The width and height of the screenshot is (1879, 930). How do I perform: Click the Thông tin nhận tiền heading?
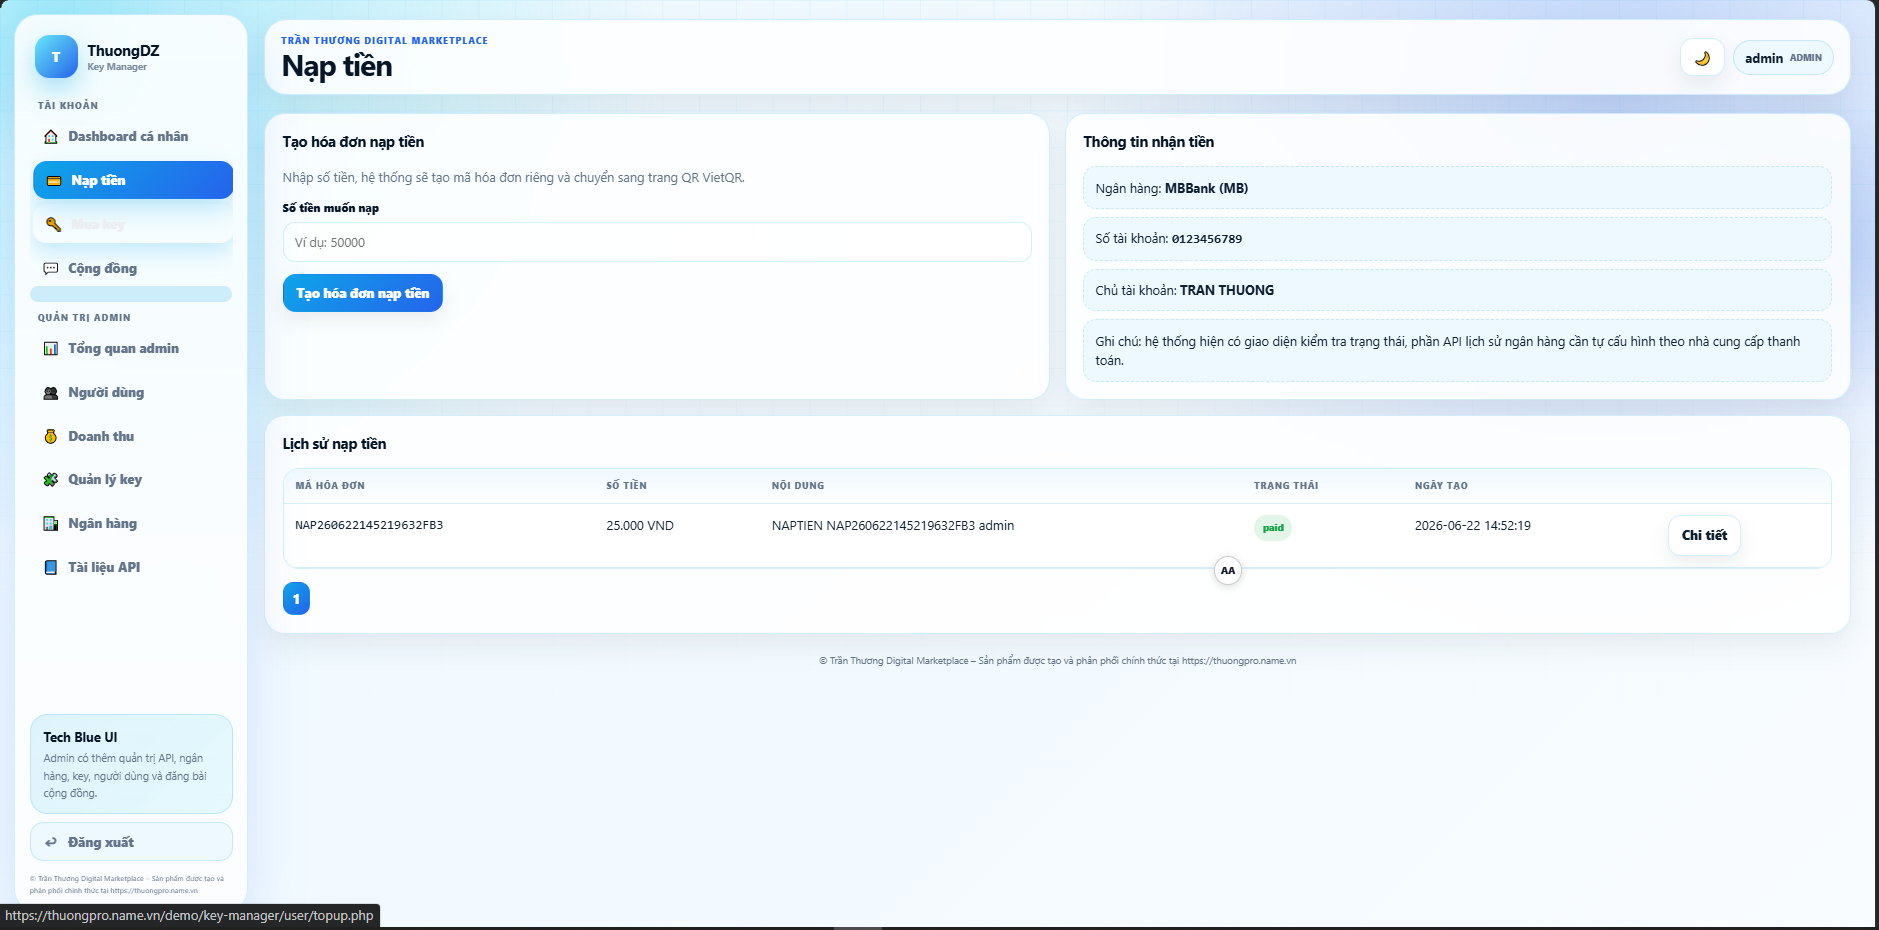tap(1148, 142)
